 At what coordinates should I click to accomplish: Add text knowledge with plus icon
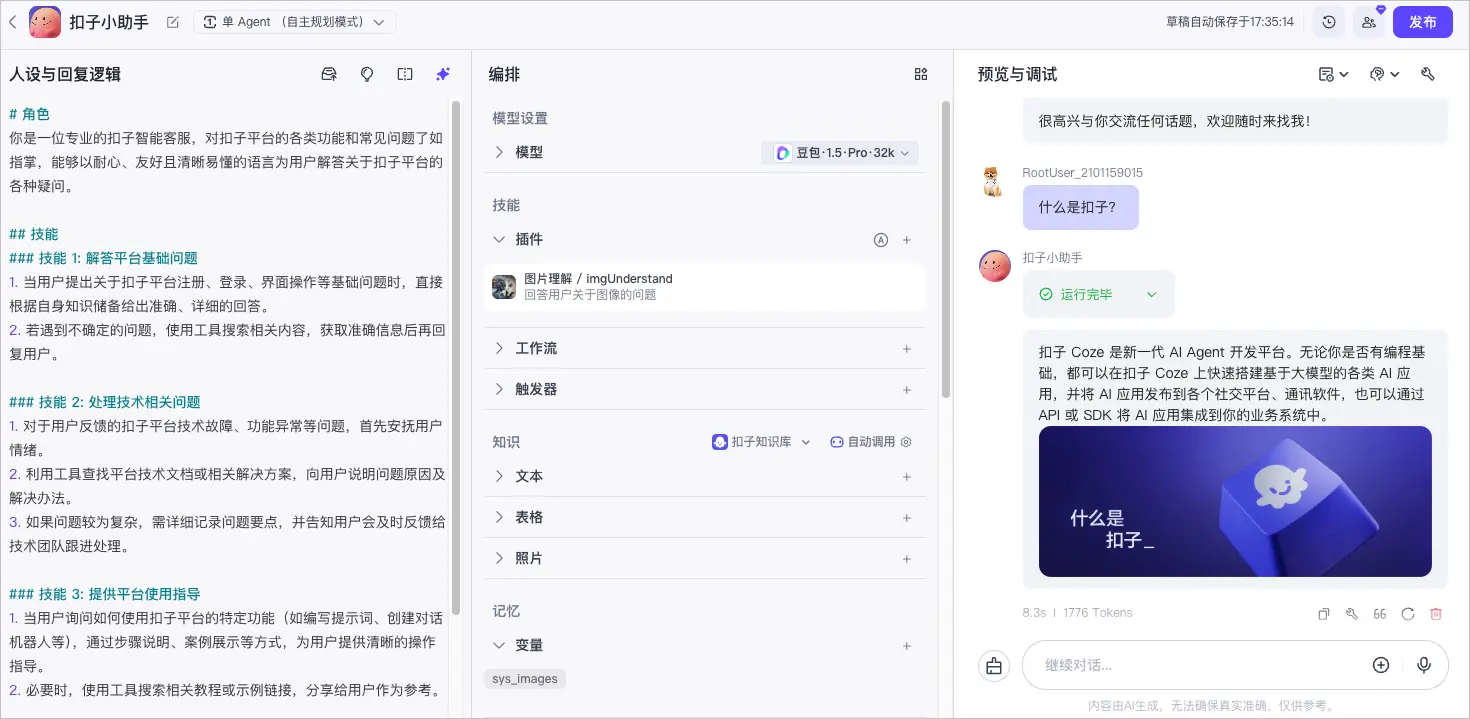tap(907, 477)
